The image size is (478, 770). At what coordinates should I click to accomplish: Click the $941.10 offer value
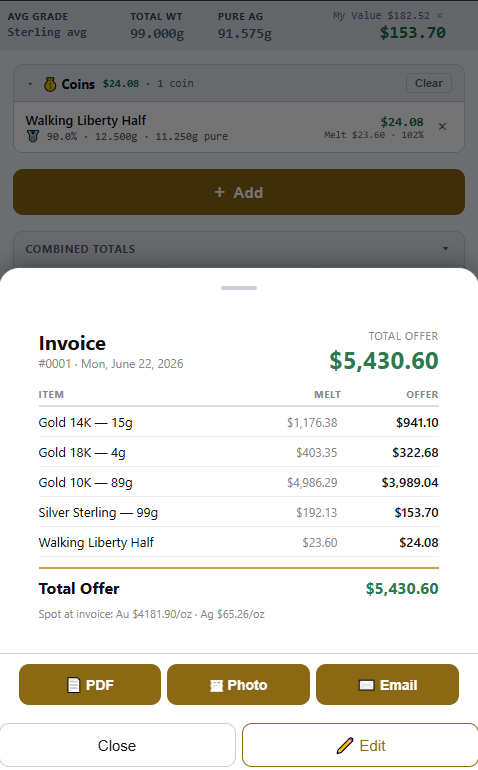[417, 422]
